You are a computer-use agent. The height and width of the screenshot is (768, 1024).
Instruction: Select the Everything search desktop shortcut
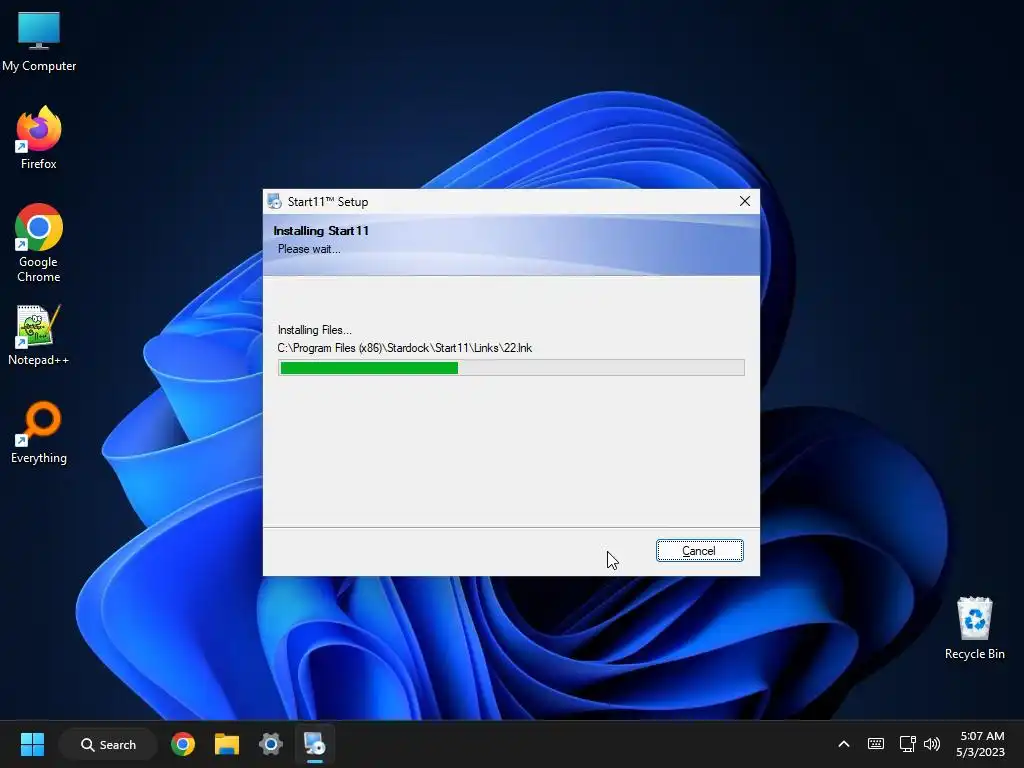click(x=39, y=432)
